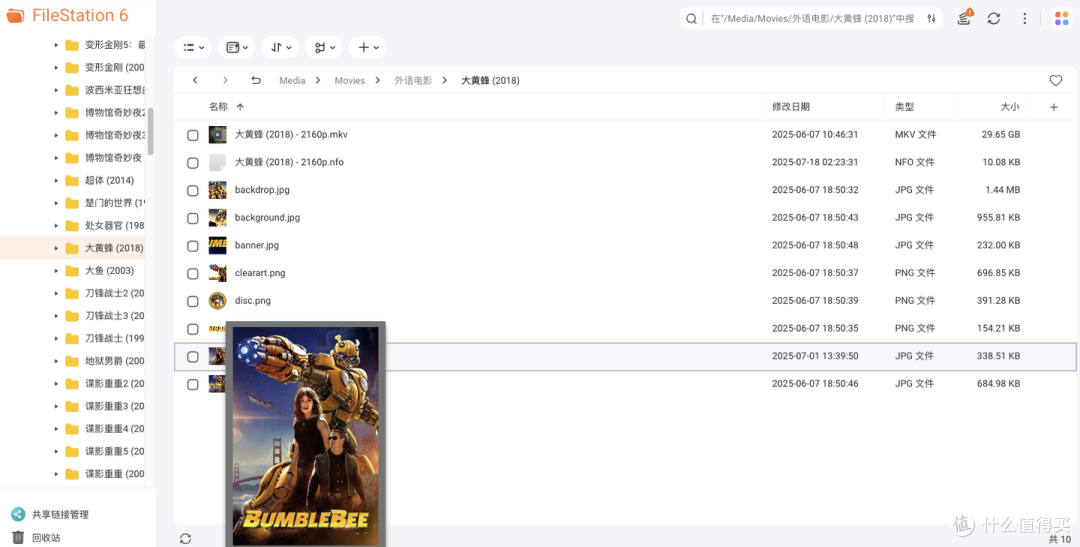Click the plus icon to add column
The image size is (1080, 547).
point(1053,107)
